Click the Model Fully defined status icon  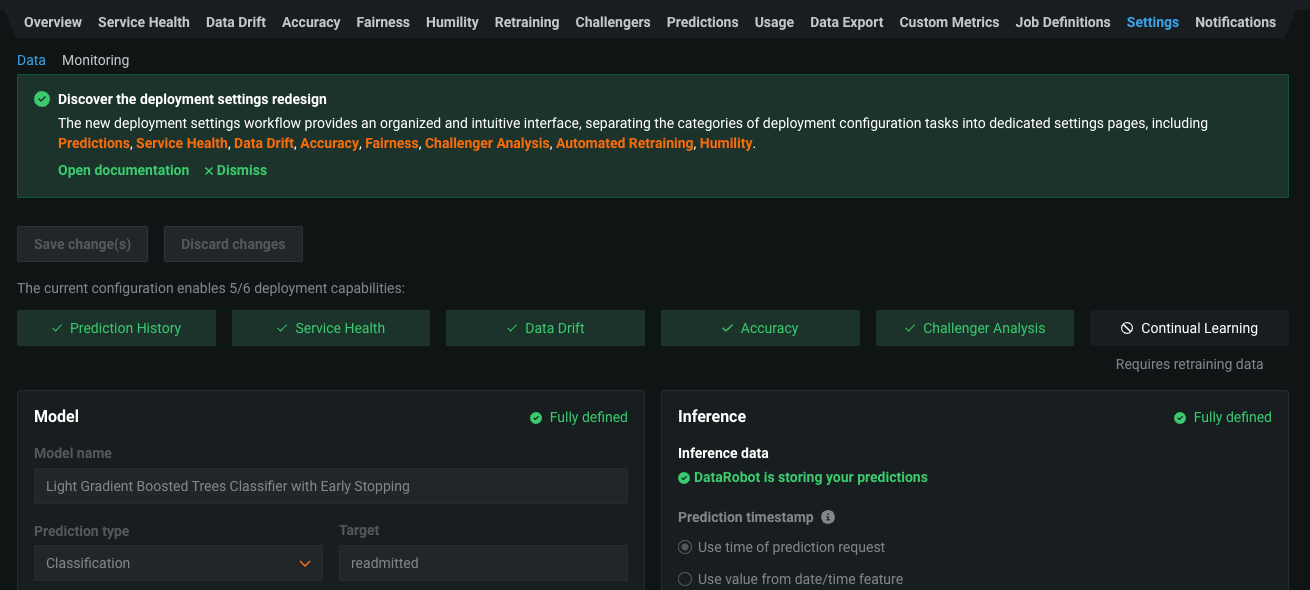[536, 417]
